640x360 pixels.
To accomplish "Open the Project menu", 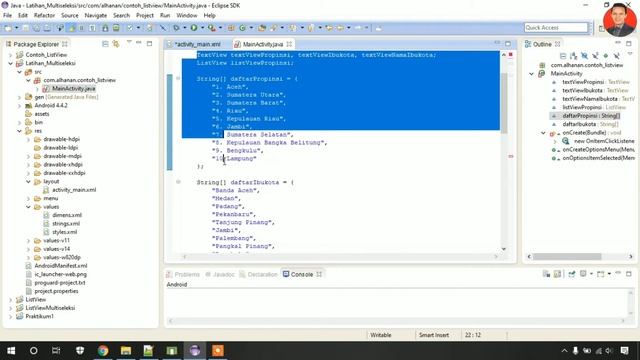I will tap(144, 16).
